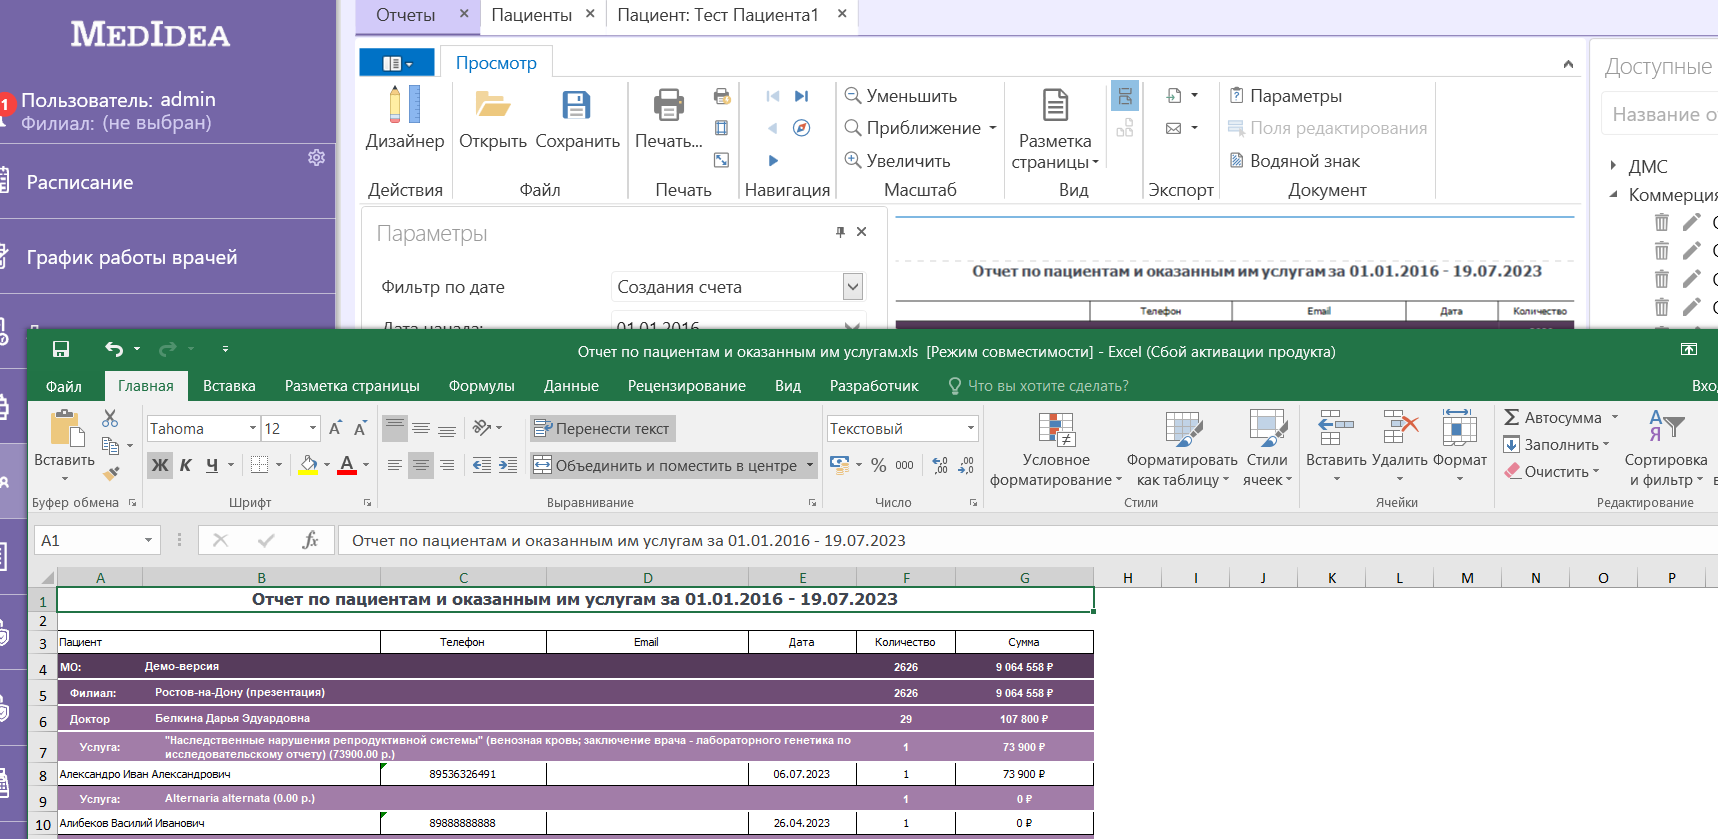
Task: Toggle align text right in Excel
Action: coord(447,465)
